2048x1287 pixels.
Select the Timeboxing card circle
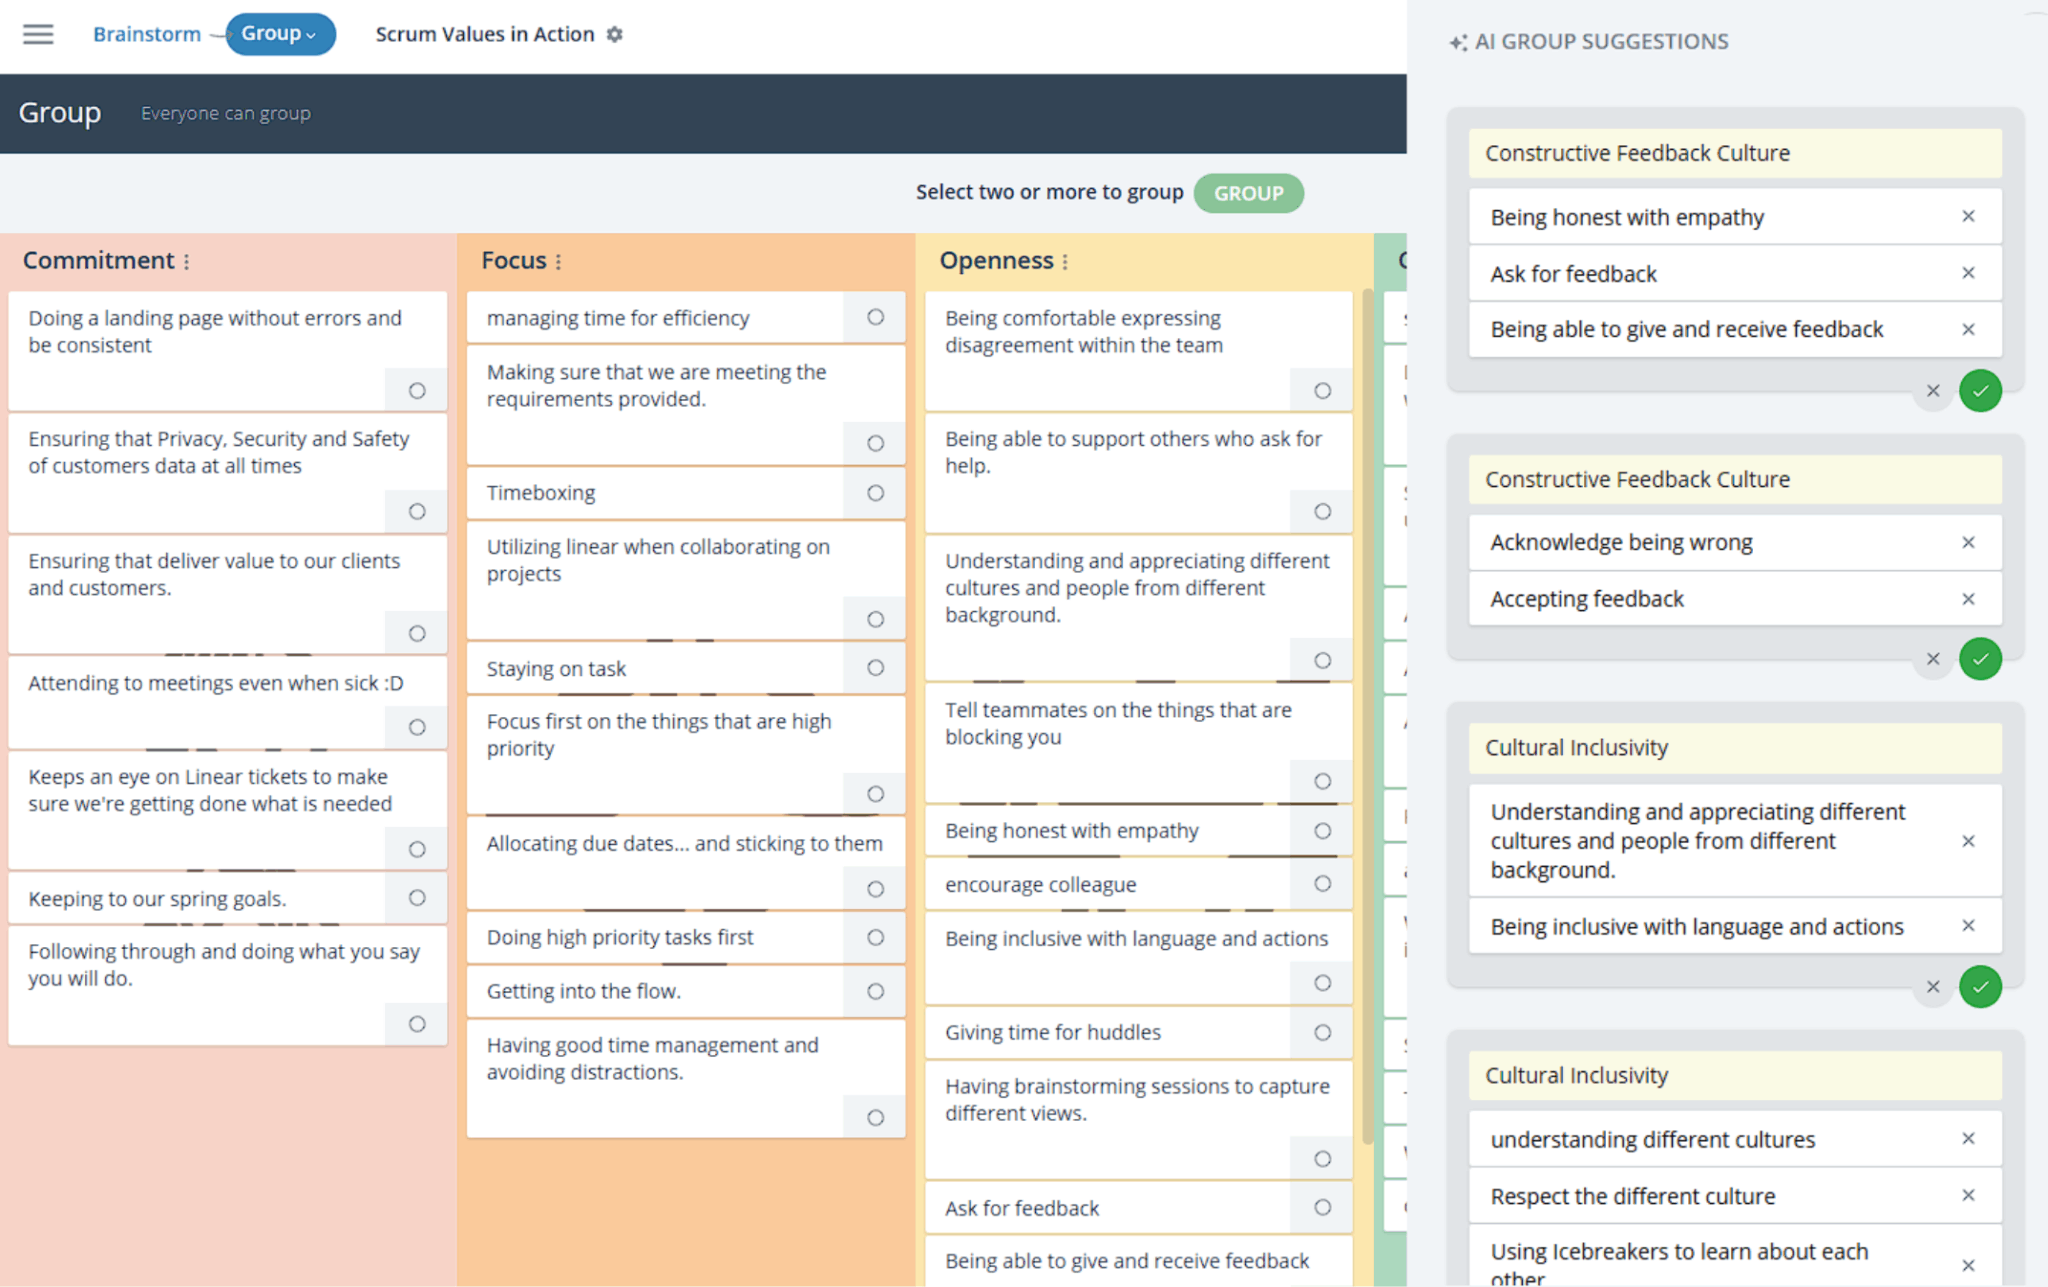(875, 492)
